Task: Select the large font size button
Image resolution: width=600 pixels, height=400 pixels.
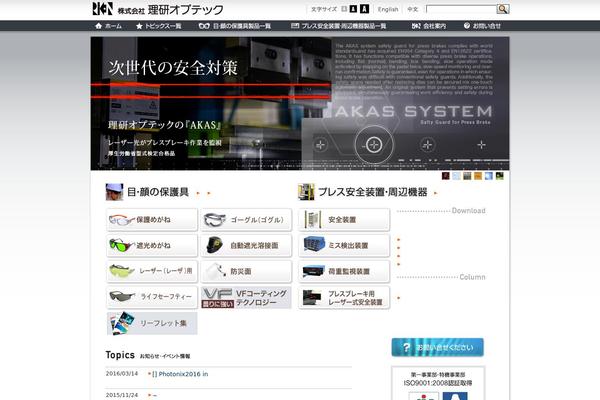Action: point(365,9)
